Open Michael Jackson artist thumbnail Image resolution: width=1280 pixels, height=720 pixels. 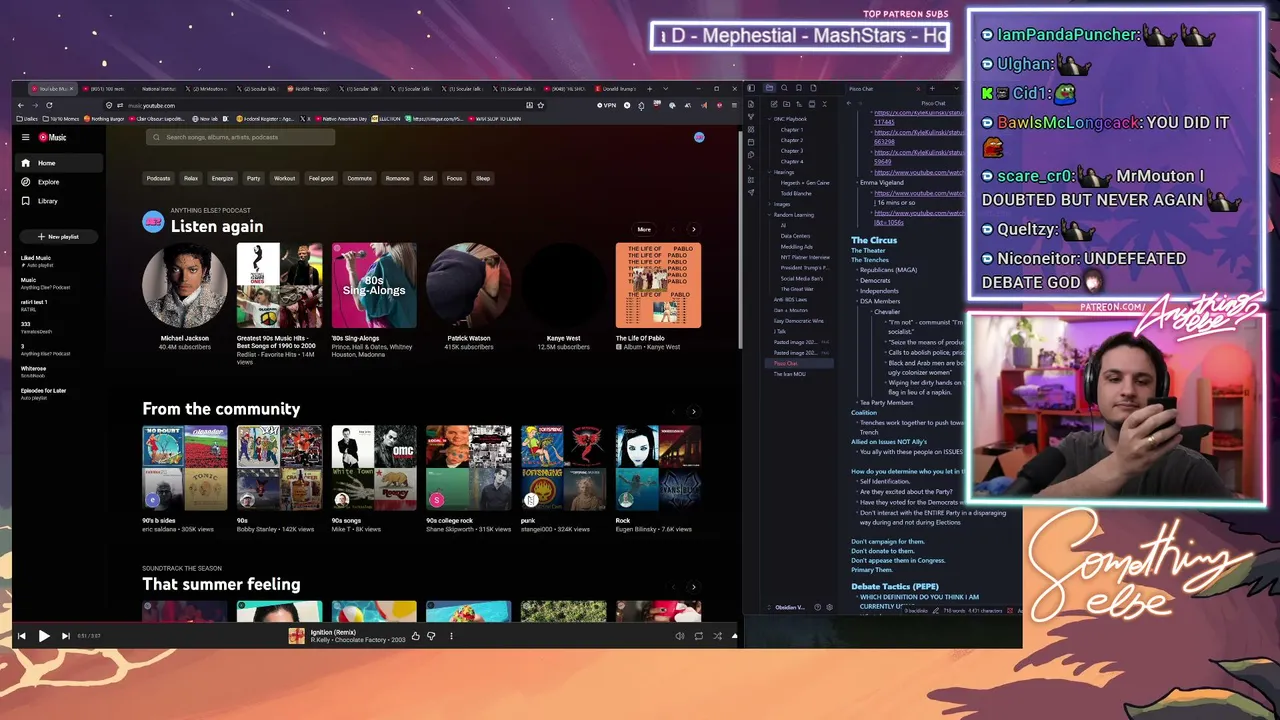[185, 285]
